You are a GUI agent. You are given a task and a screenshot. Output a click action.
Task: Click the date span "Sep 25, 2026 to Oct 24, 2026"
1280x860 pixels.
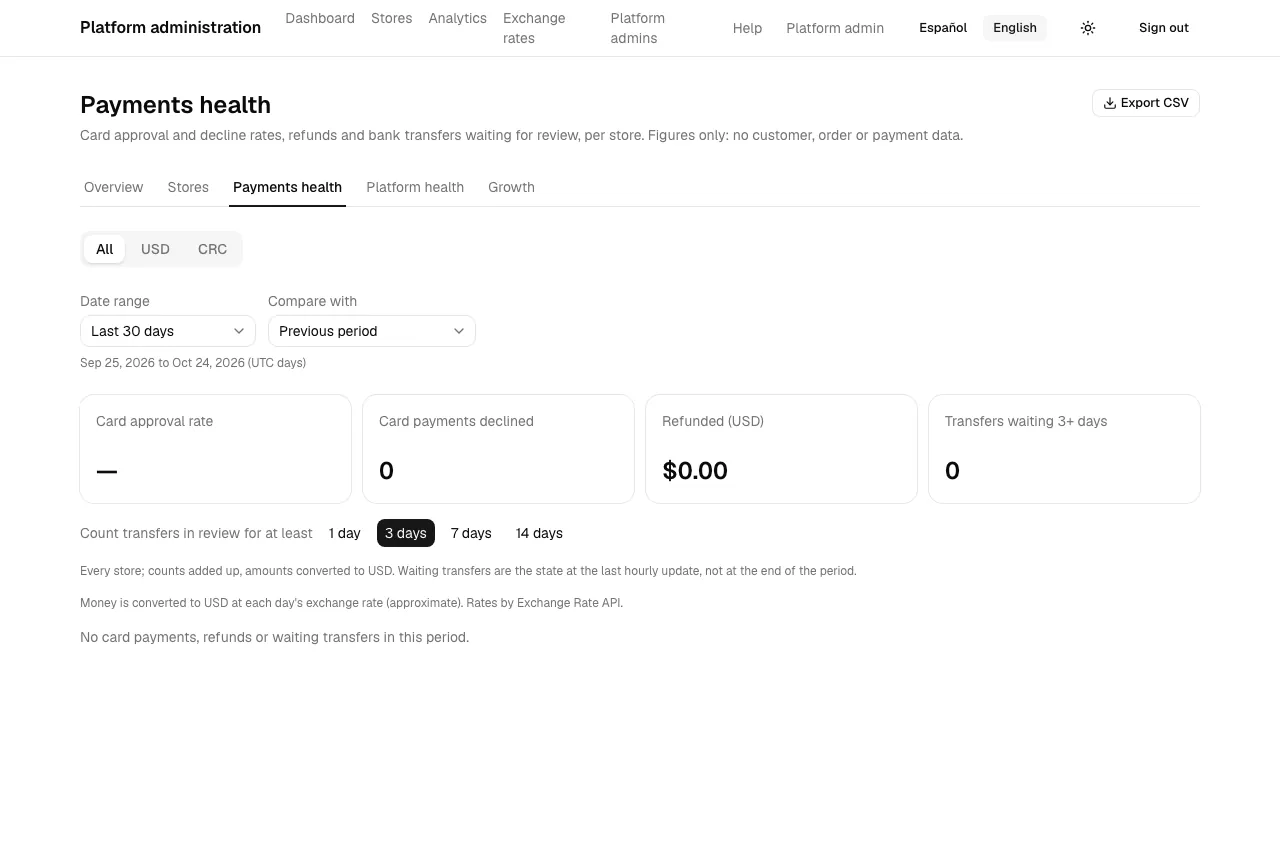[x=162, y=363]
